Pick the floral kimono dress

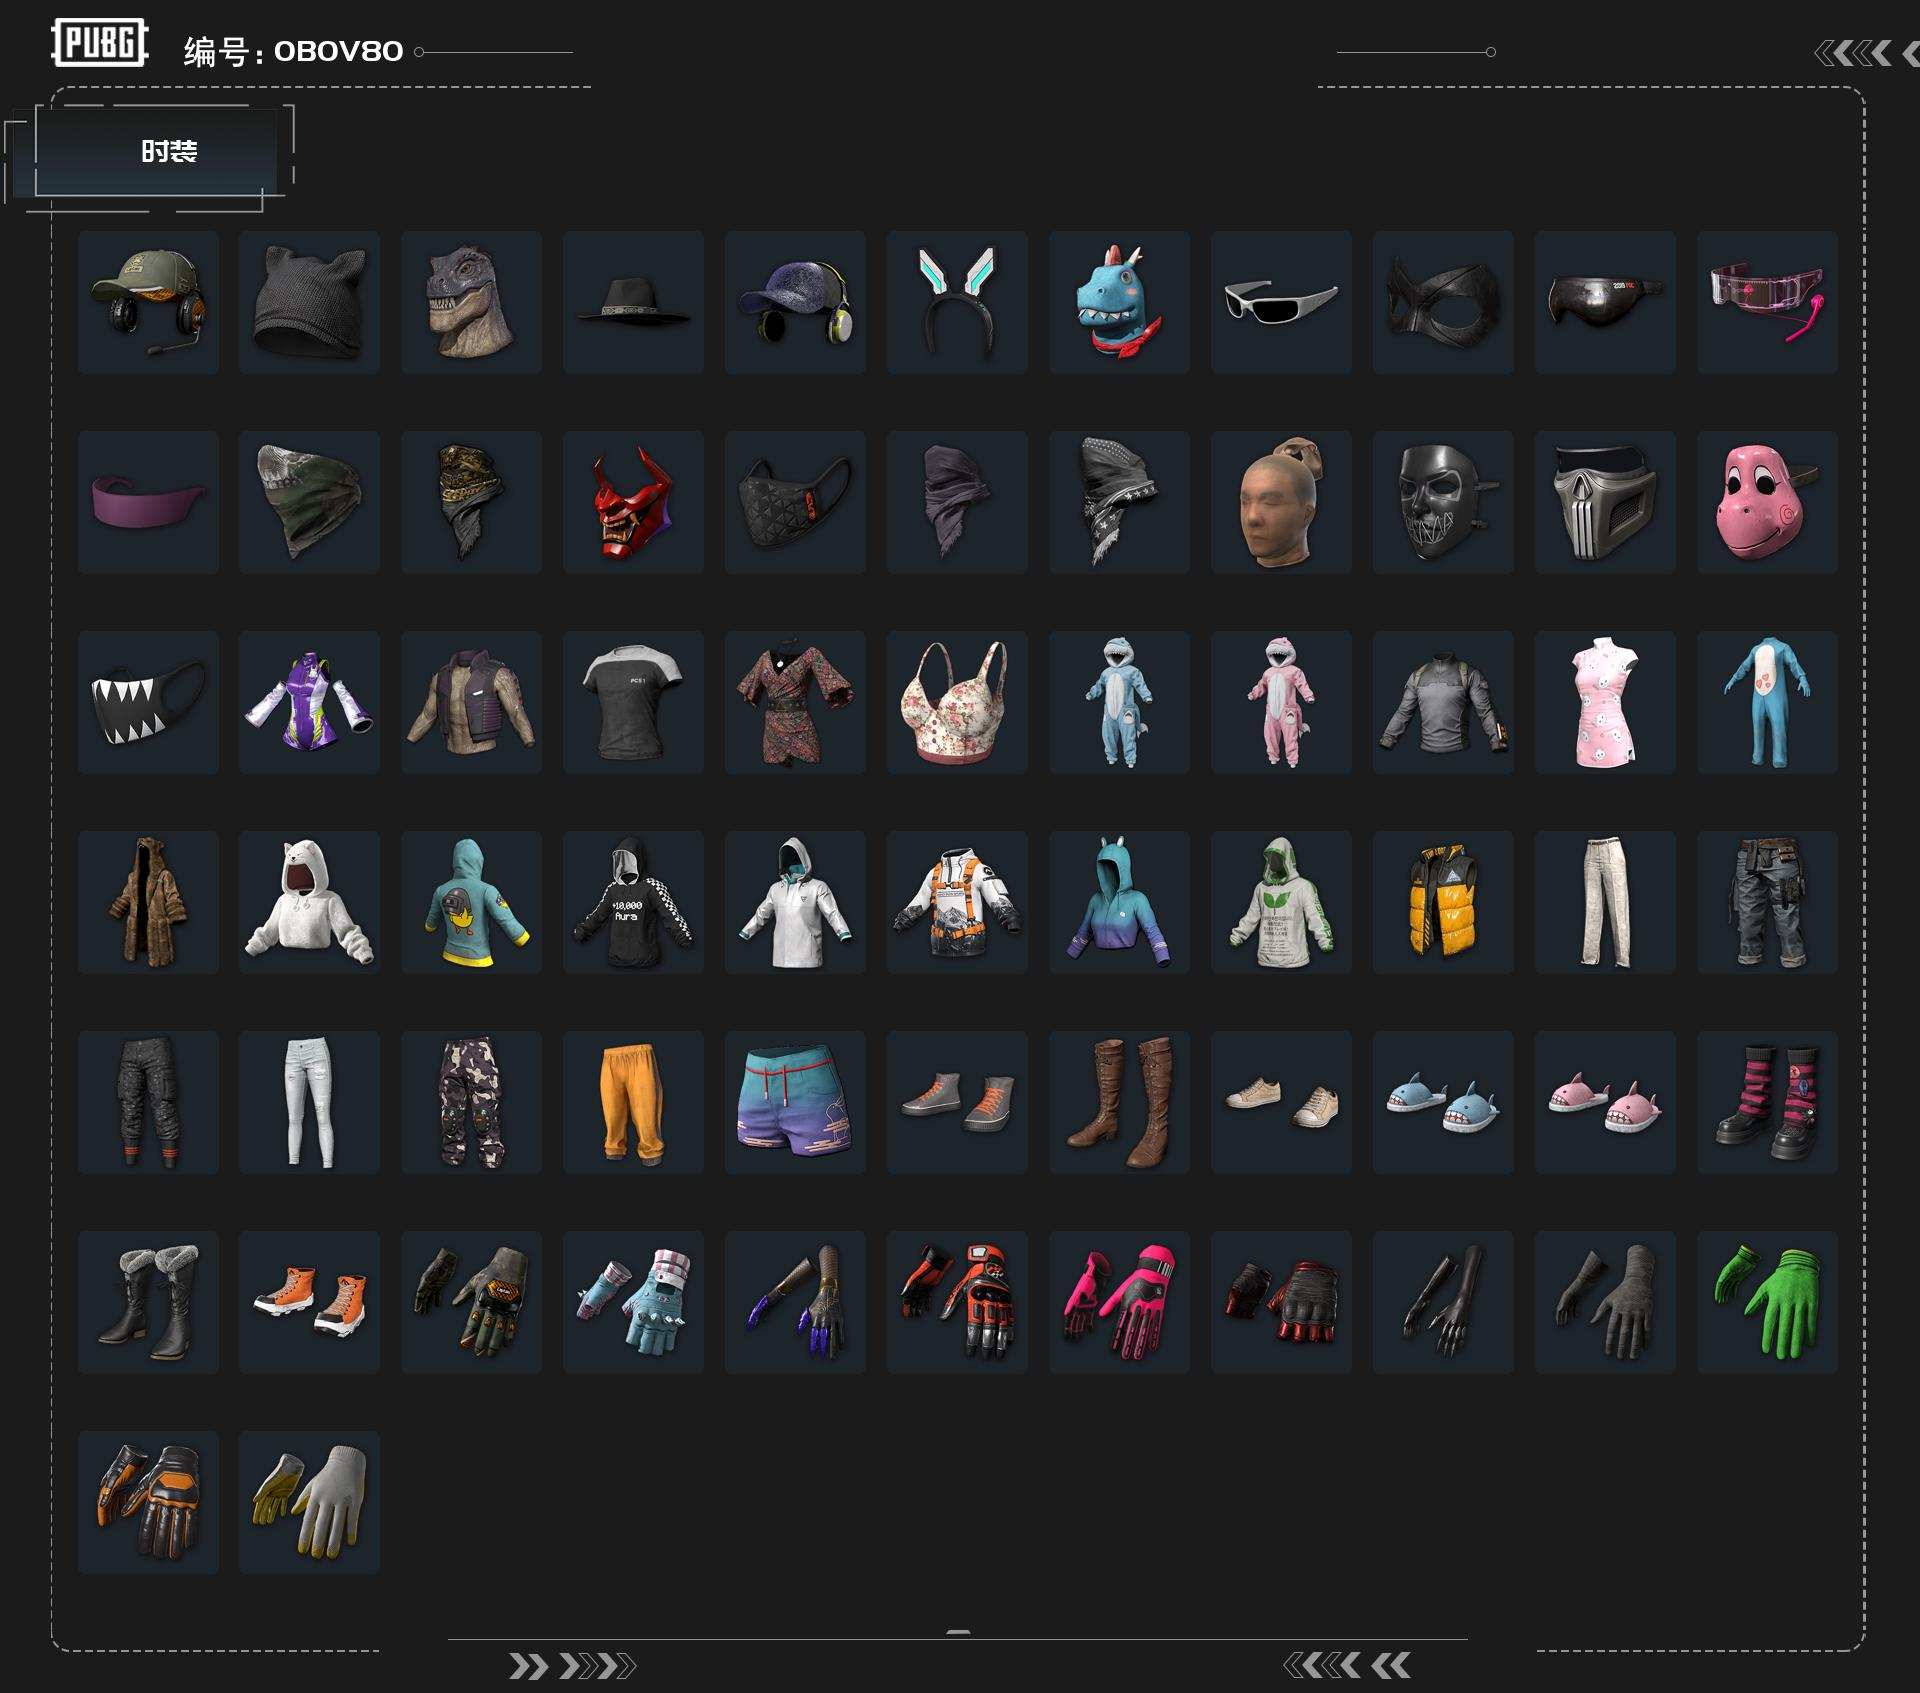[x=795, y=702]
